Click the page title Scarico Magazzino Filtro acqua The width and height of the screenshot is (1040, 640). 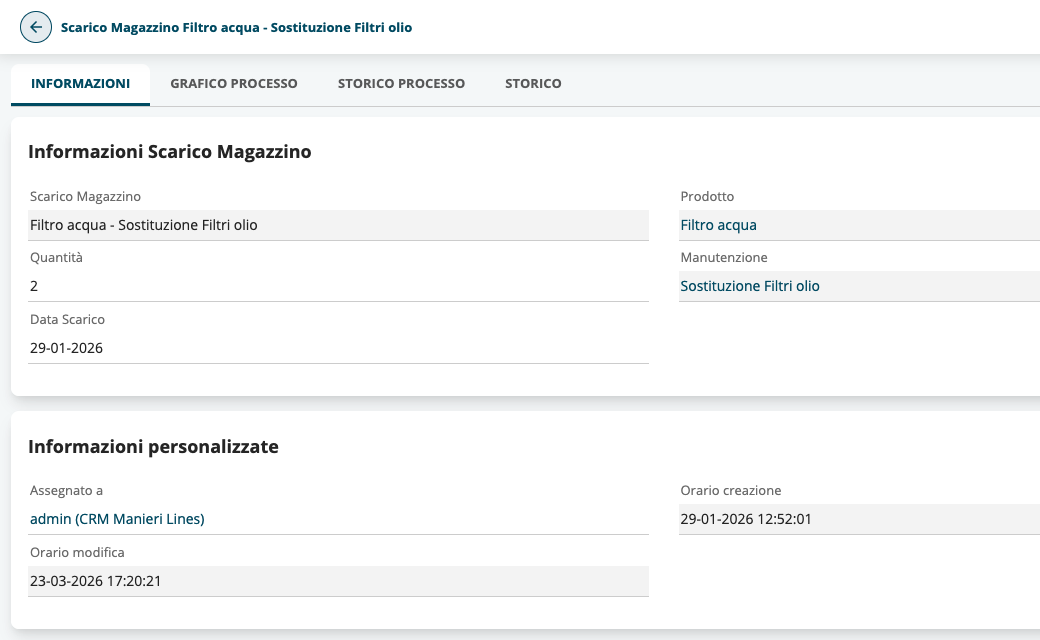236,27
